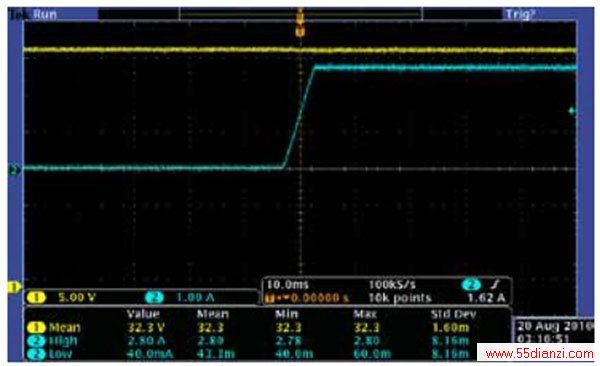The width and height of the screenshot is (600, 366).
Task: Click the channel 2 badge beside 1.00 A
Action: tap(154, 297)
